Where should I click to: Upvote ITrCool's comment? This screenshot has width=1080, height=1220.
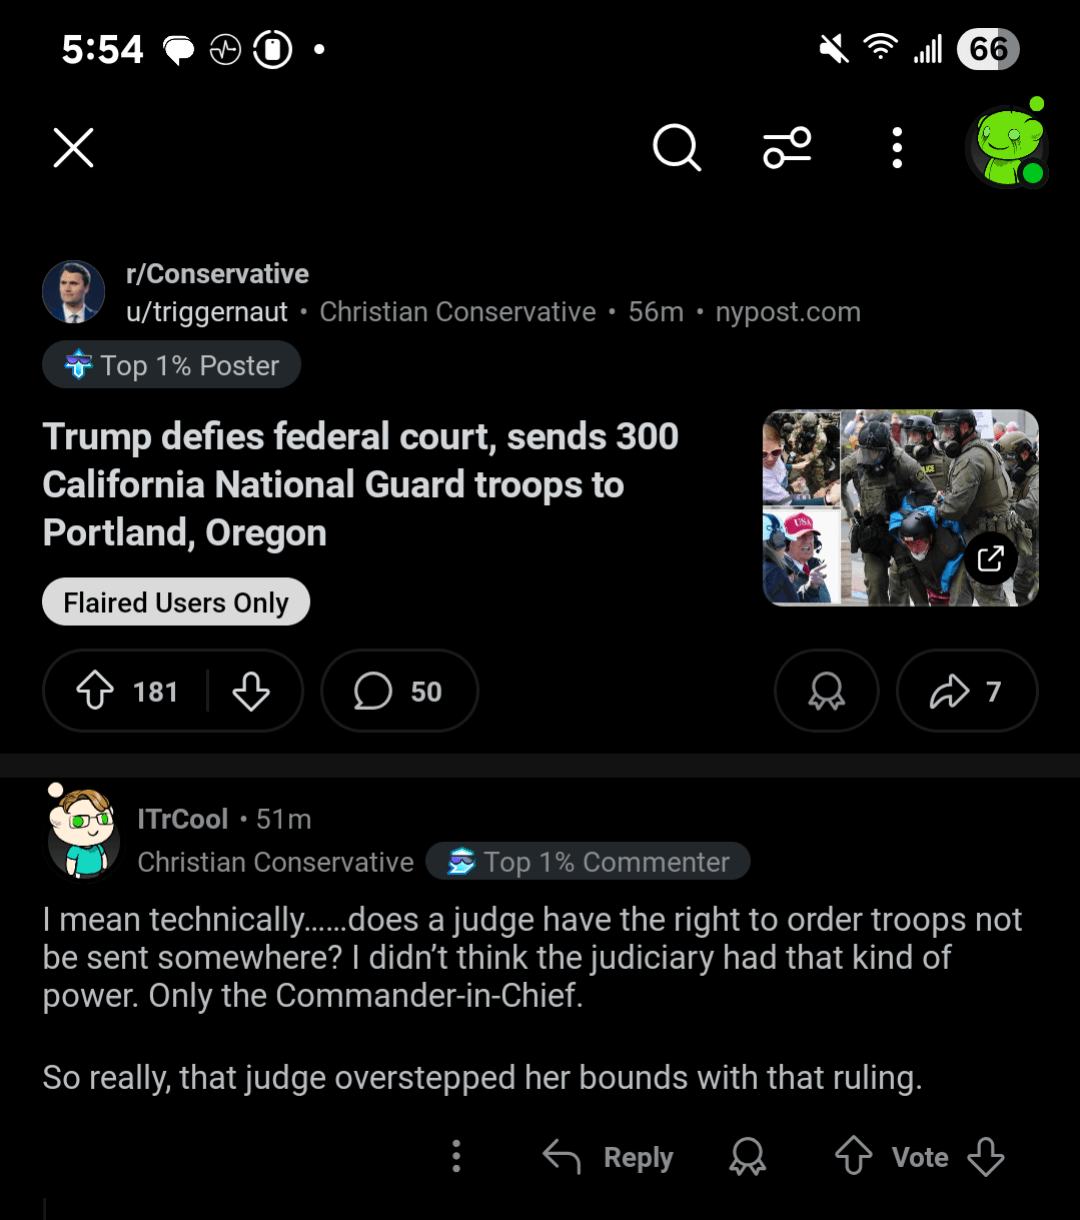click(x=853, y=1157)
